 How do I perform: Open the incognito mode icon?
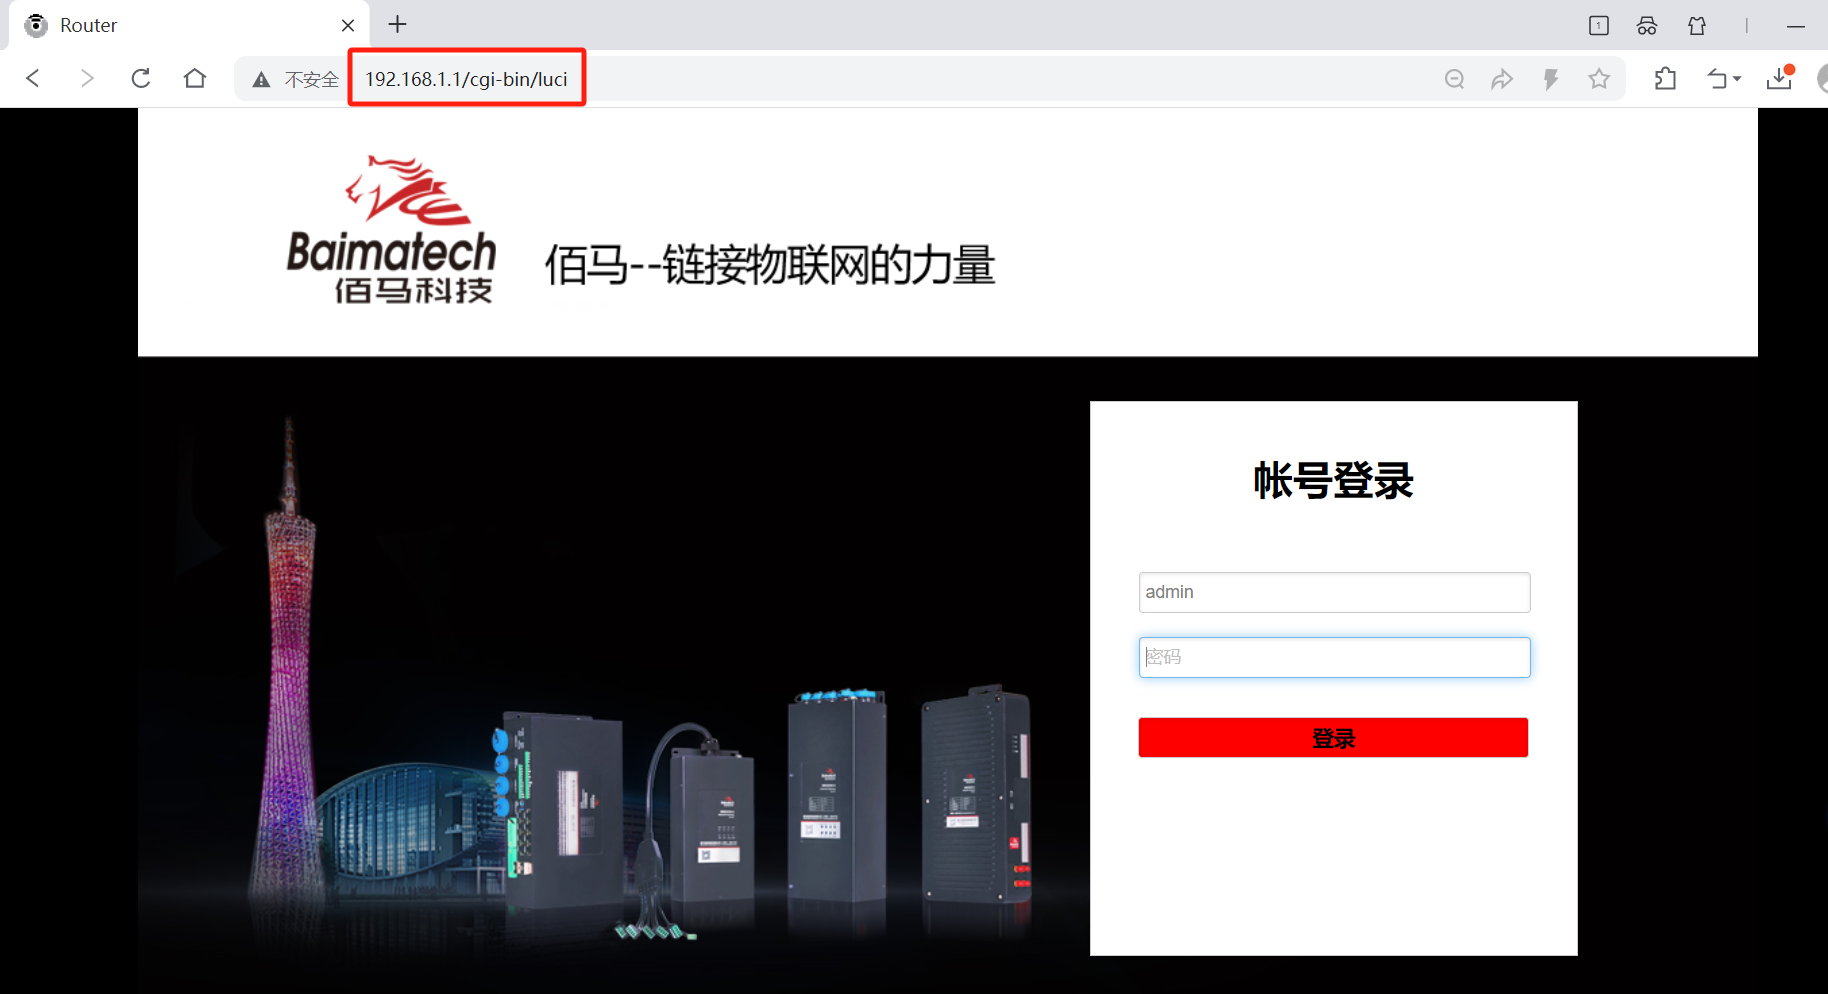pyautogui.click(x=1647, y=25)
